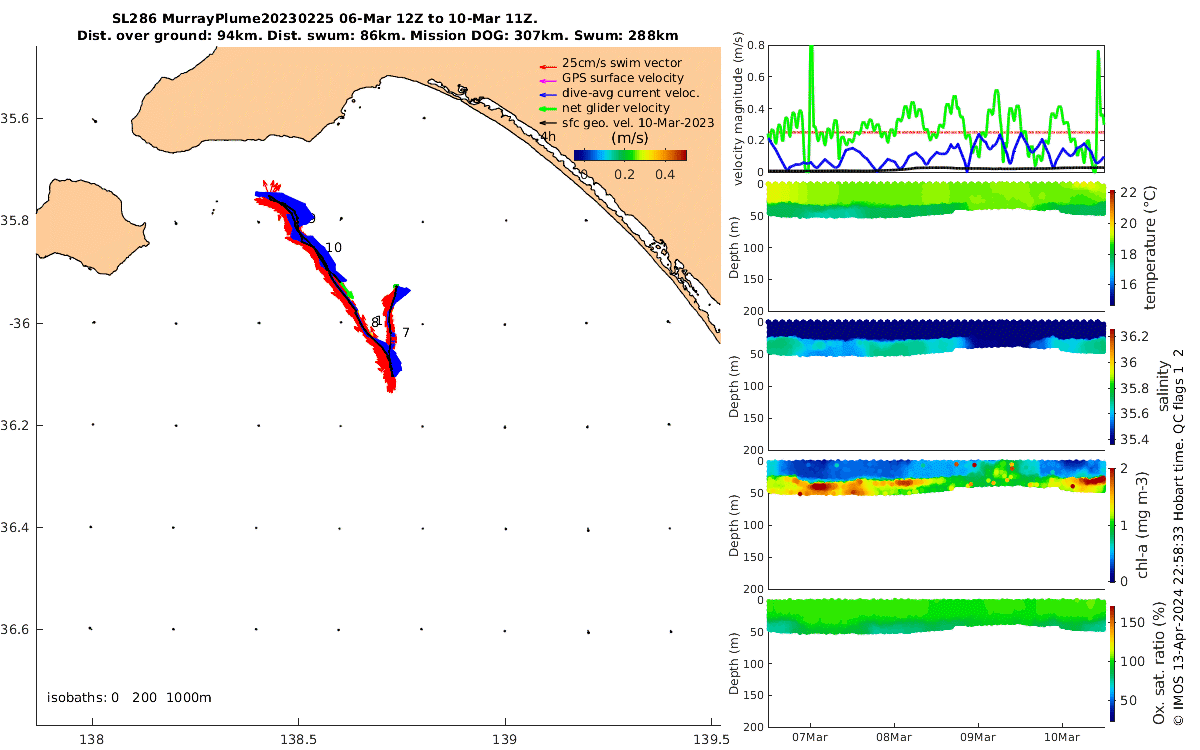Click the 138.5 longitude axis label
The width and height of the screenshot is (1200, 750).
coord(298,741)
